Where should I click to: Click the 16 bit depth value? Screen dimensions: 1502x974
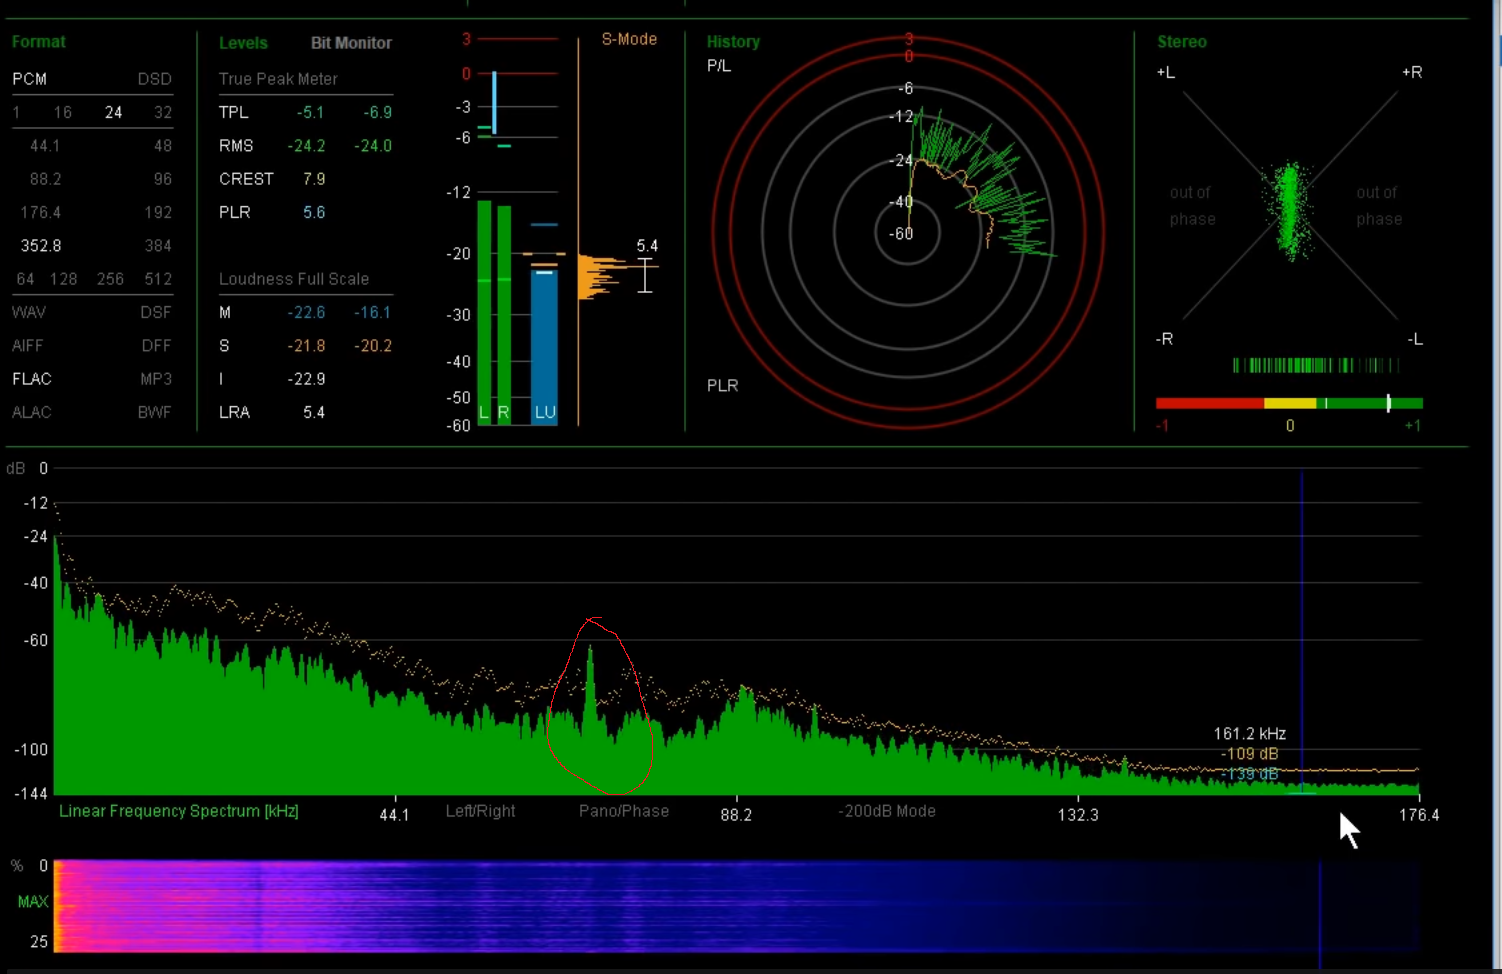(62, 112)
